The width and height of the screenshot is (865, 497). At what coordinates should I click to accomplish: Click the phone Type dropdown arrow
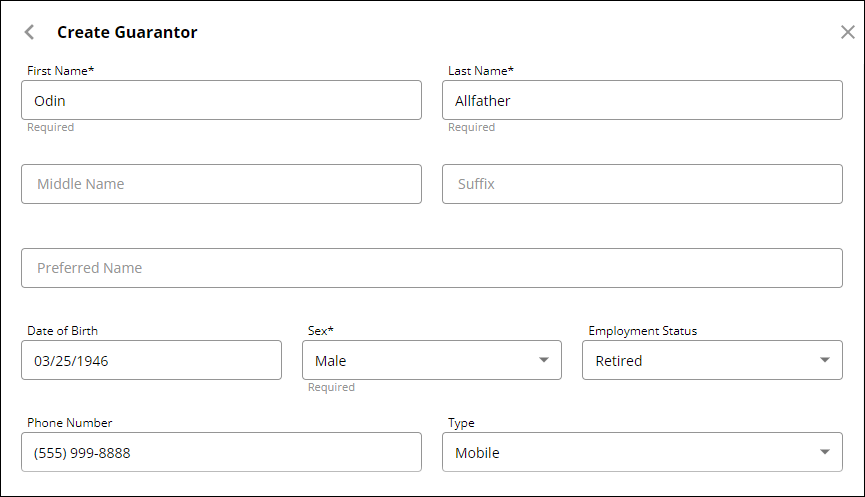pyautogui.click(x=824, y=452)
